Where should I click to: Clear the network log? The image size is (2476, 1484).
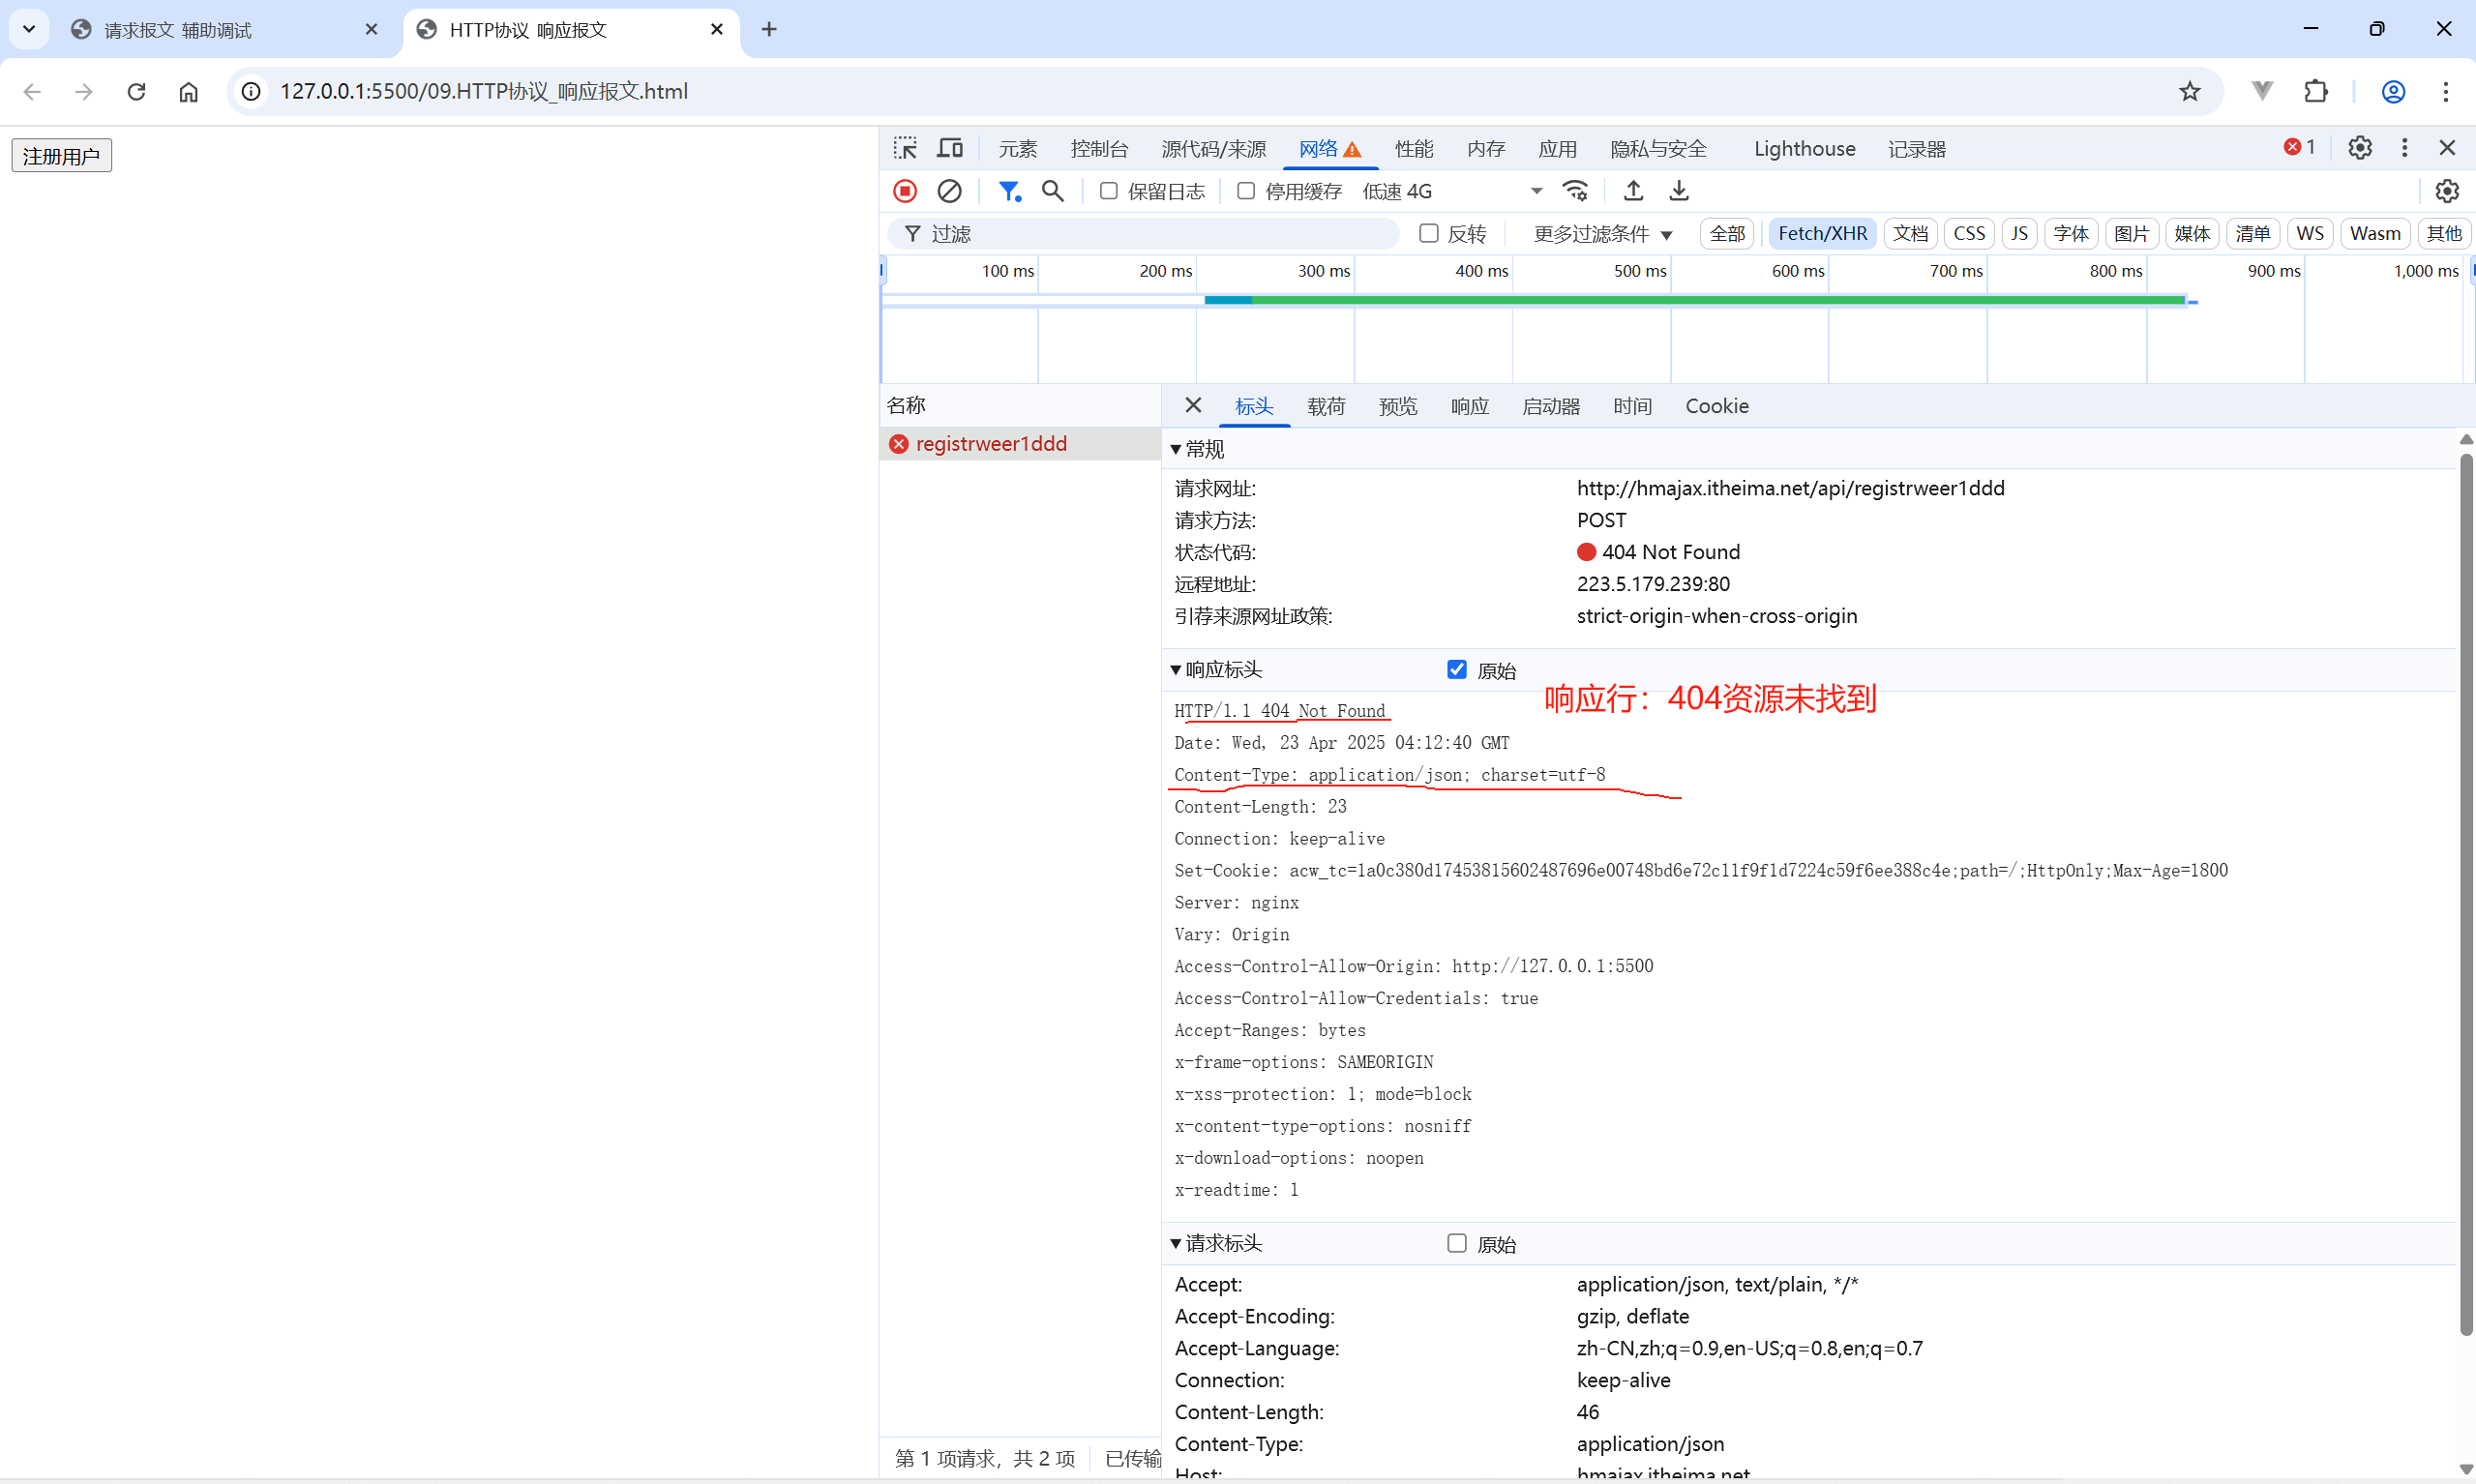click(x=949, y=191)
